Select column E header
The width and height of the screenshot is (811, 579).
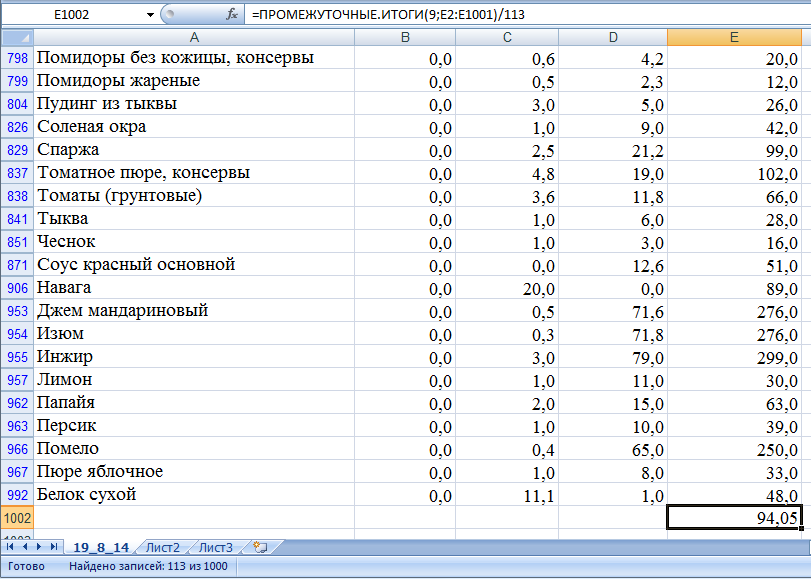click(x=734, y=37)
